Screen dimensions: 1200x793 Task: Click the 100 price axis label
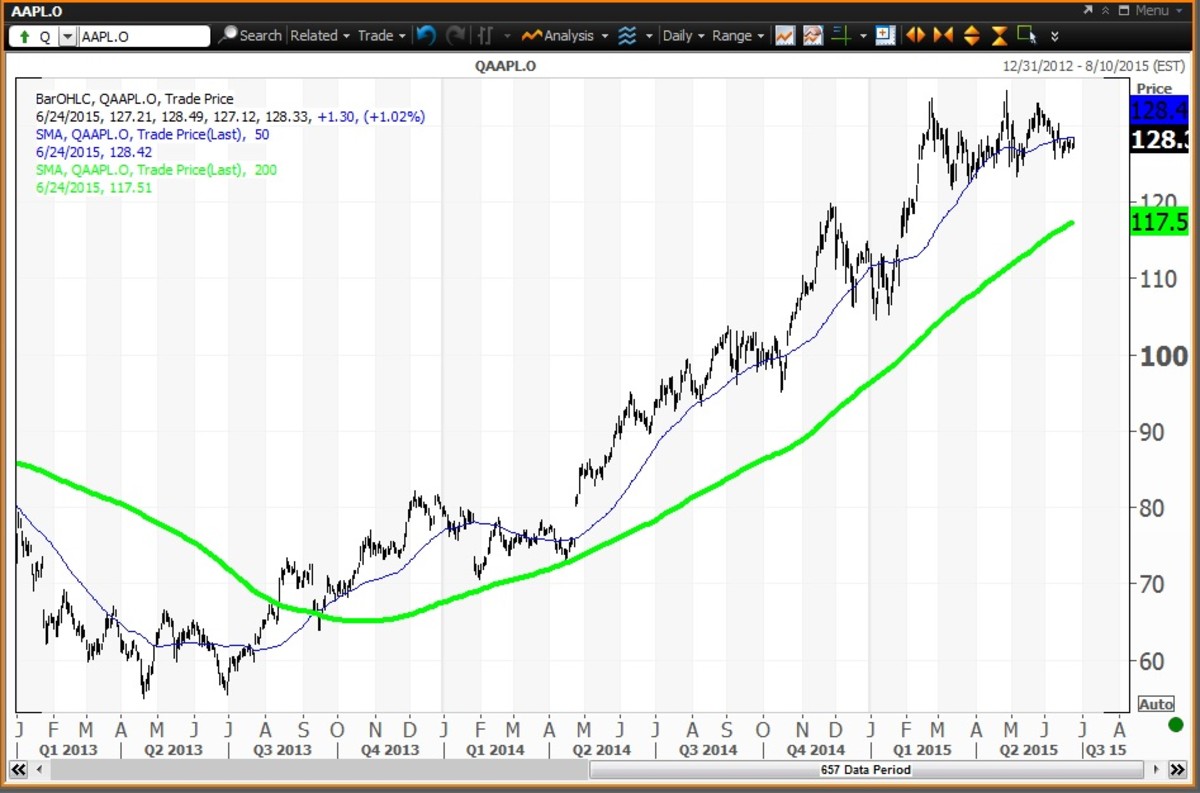[x=1163, y=356]
